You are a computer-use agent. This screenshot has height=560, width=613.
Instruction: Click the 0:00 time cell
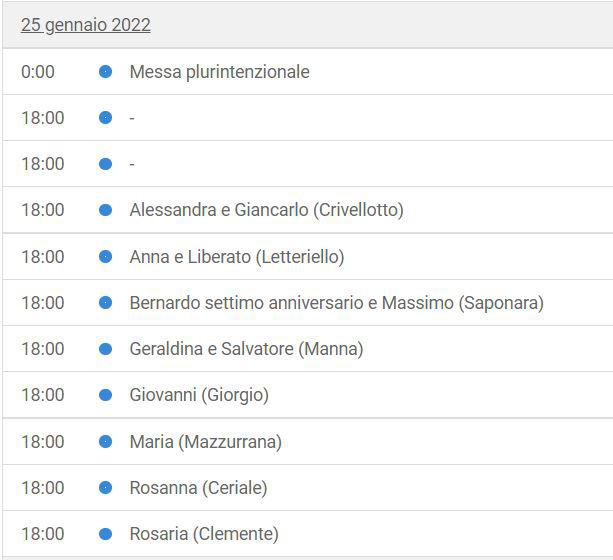click(x=38, y=72)
